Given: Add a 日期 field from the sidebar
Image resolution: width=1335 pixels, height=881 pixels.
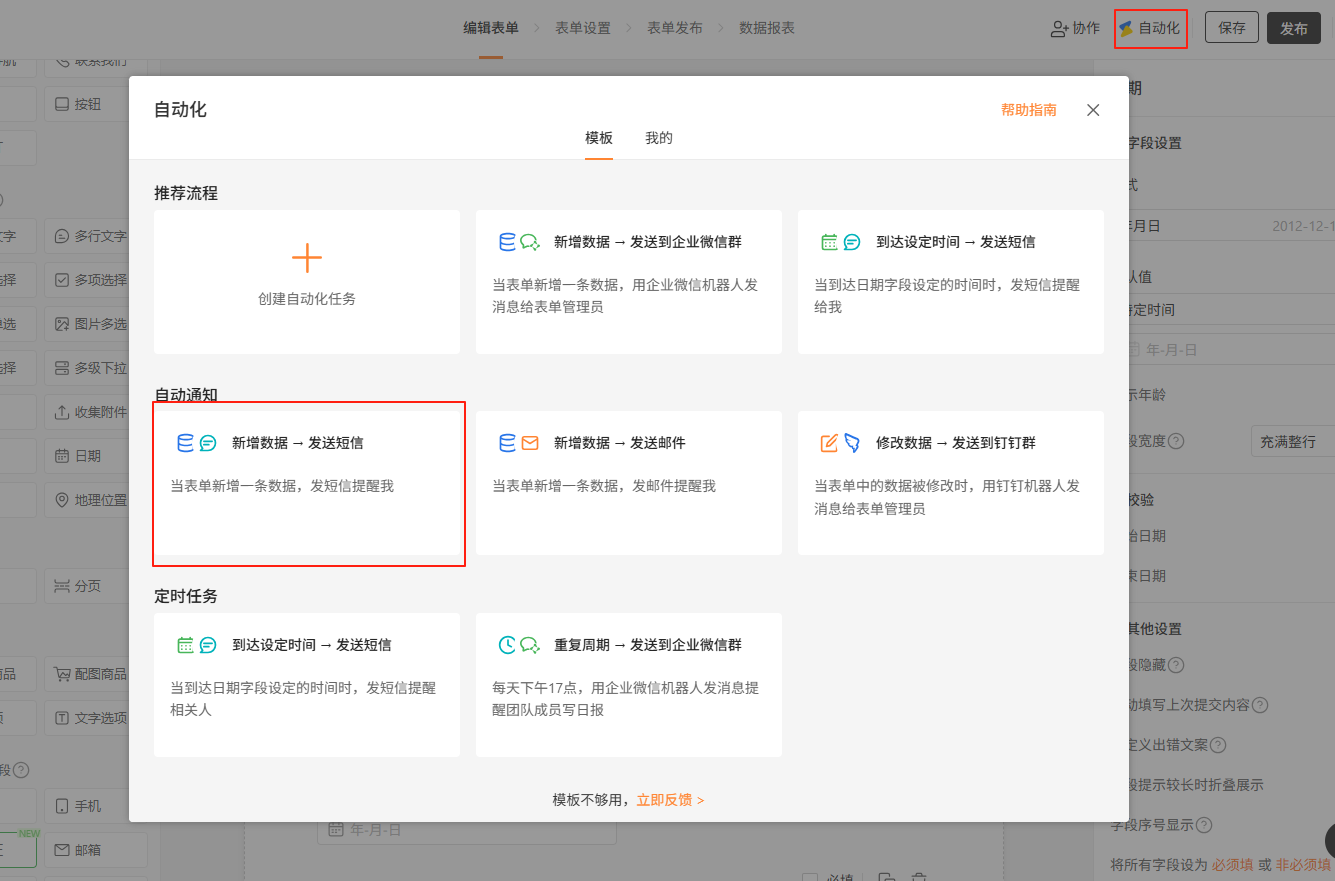Looking at the screenshot, I should [88, 456].
